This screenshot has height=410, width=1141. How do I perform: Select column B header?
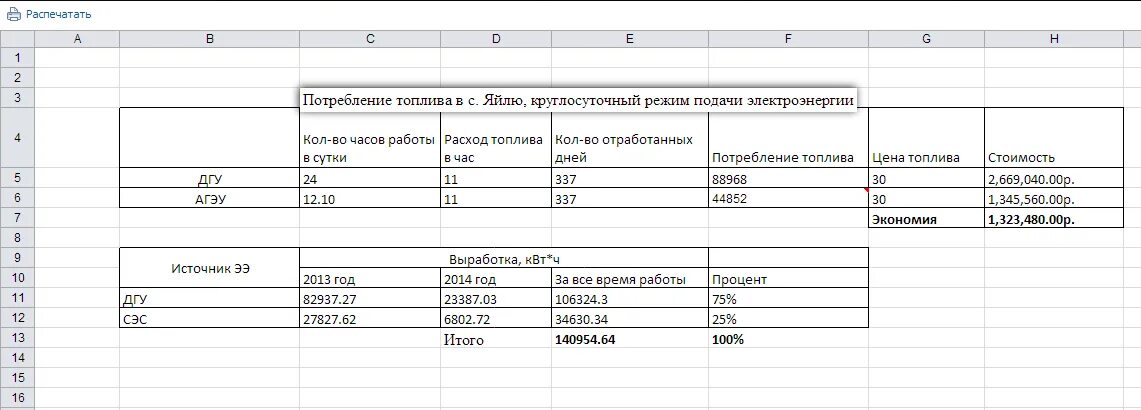click(210, 39)
